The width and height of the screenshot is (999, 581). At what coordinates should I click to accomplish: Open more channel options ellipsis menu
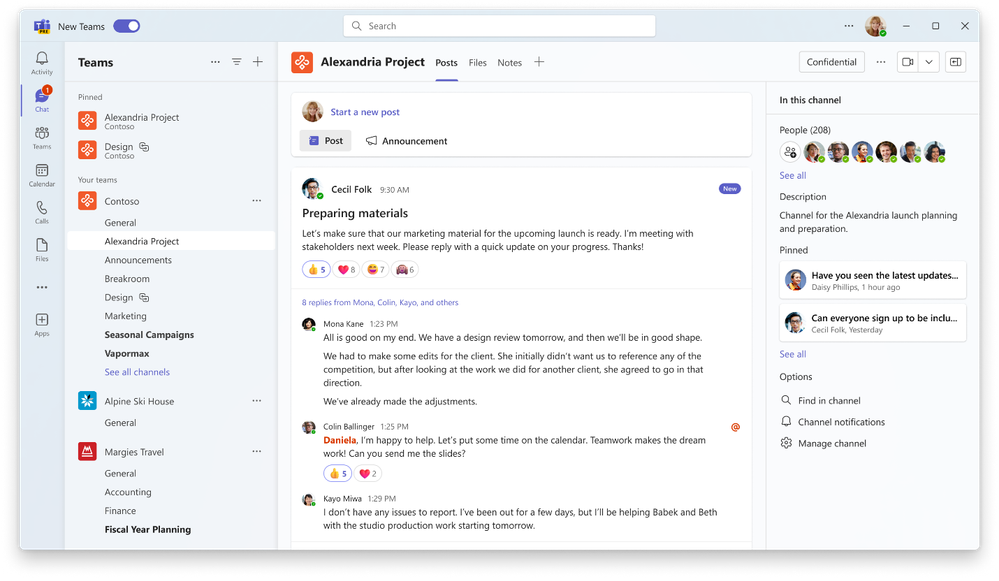[879, 61]
